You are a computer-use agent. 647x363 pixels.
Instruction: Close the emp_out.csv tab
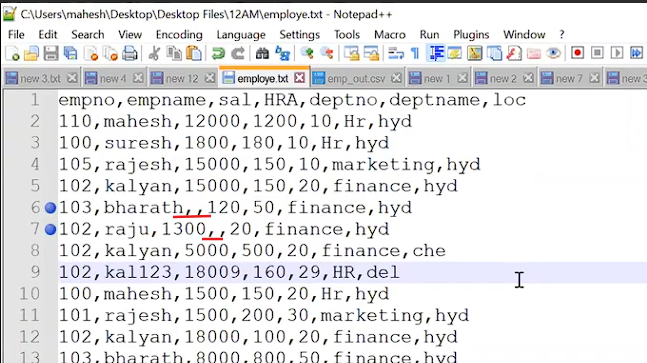pyautogui.click(x=397, y=78)
